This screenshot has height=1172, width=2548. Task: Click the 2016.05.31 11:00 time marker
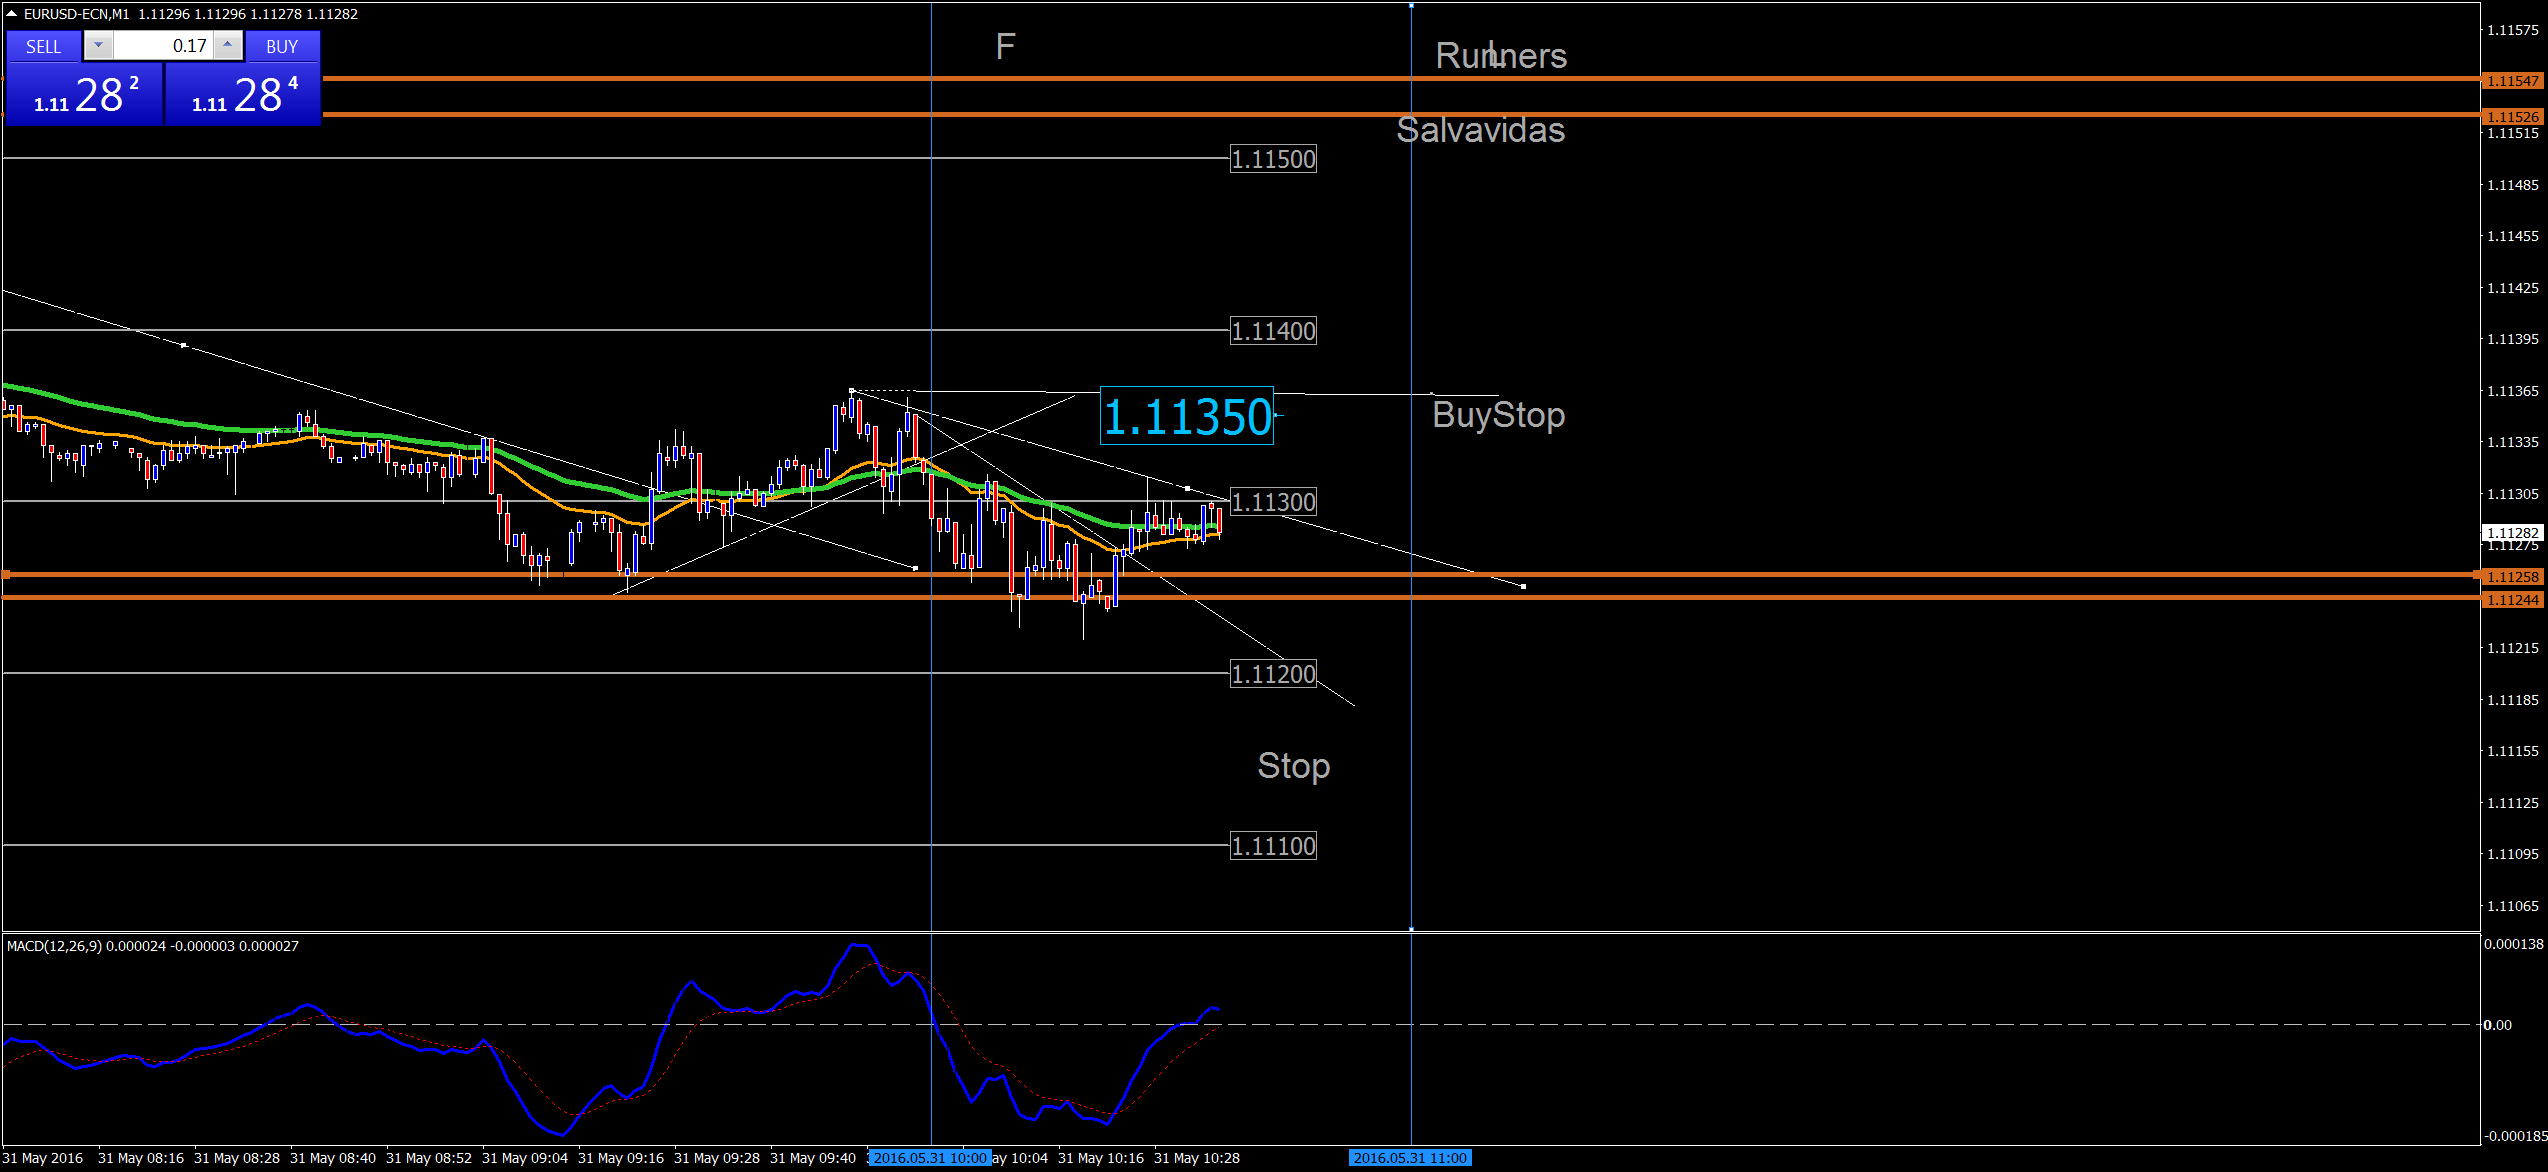(x=1409, y=1158)
